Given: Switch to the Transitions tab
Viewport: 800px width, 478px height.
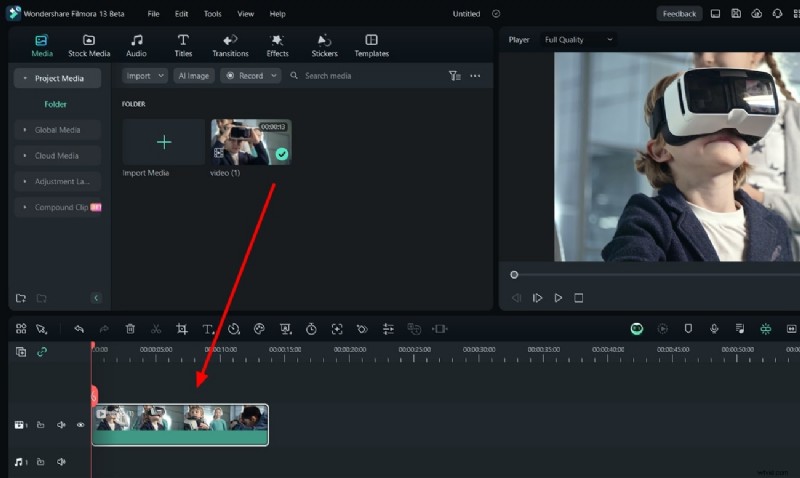Looking at the screenshot, I should coord(230,45).
